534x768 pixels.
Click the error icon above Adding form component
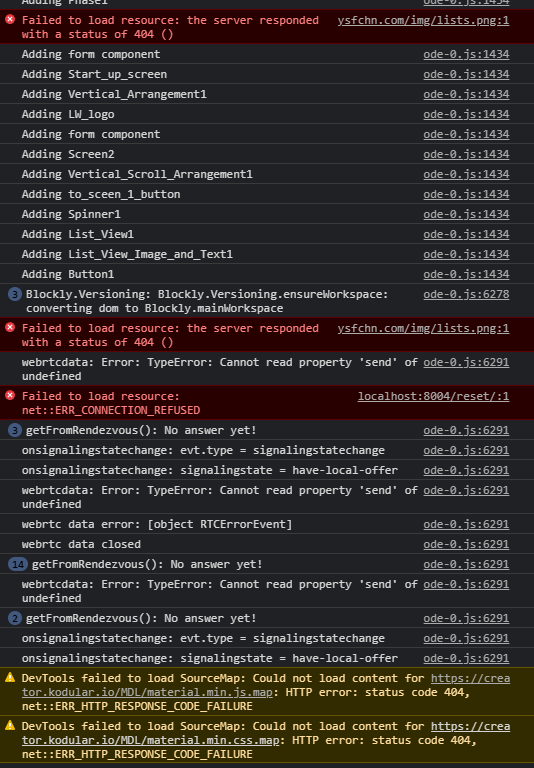[x=10, y=20]
